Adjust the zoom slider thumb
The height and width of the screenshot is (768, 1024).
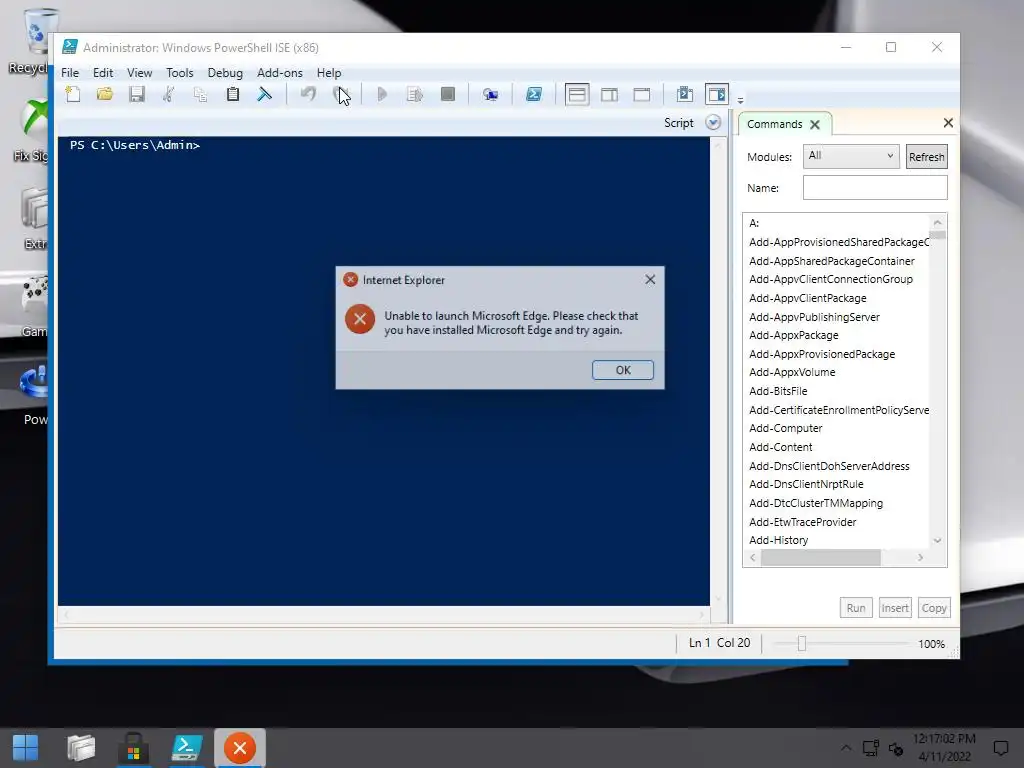[802, 644]
